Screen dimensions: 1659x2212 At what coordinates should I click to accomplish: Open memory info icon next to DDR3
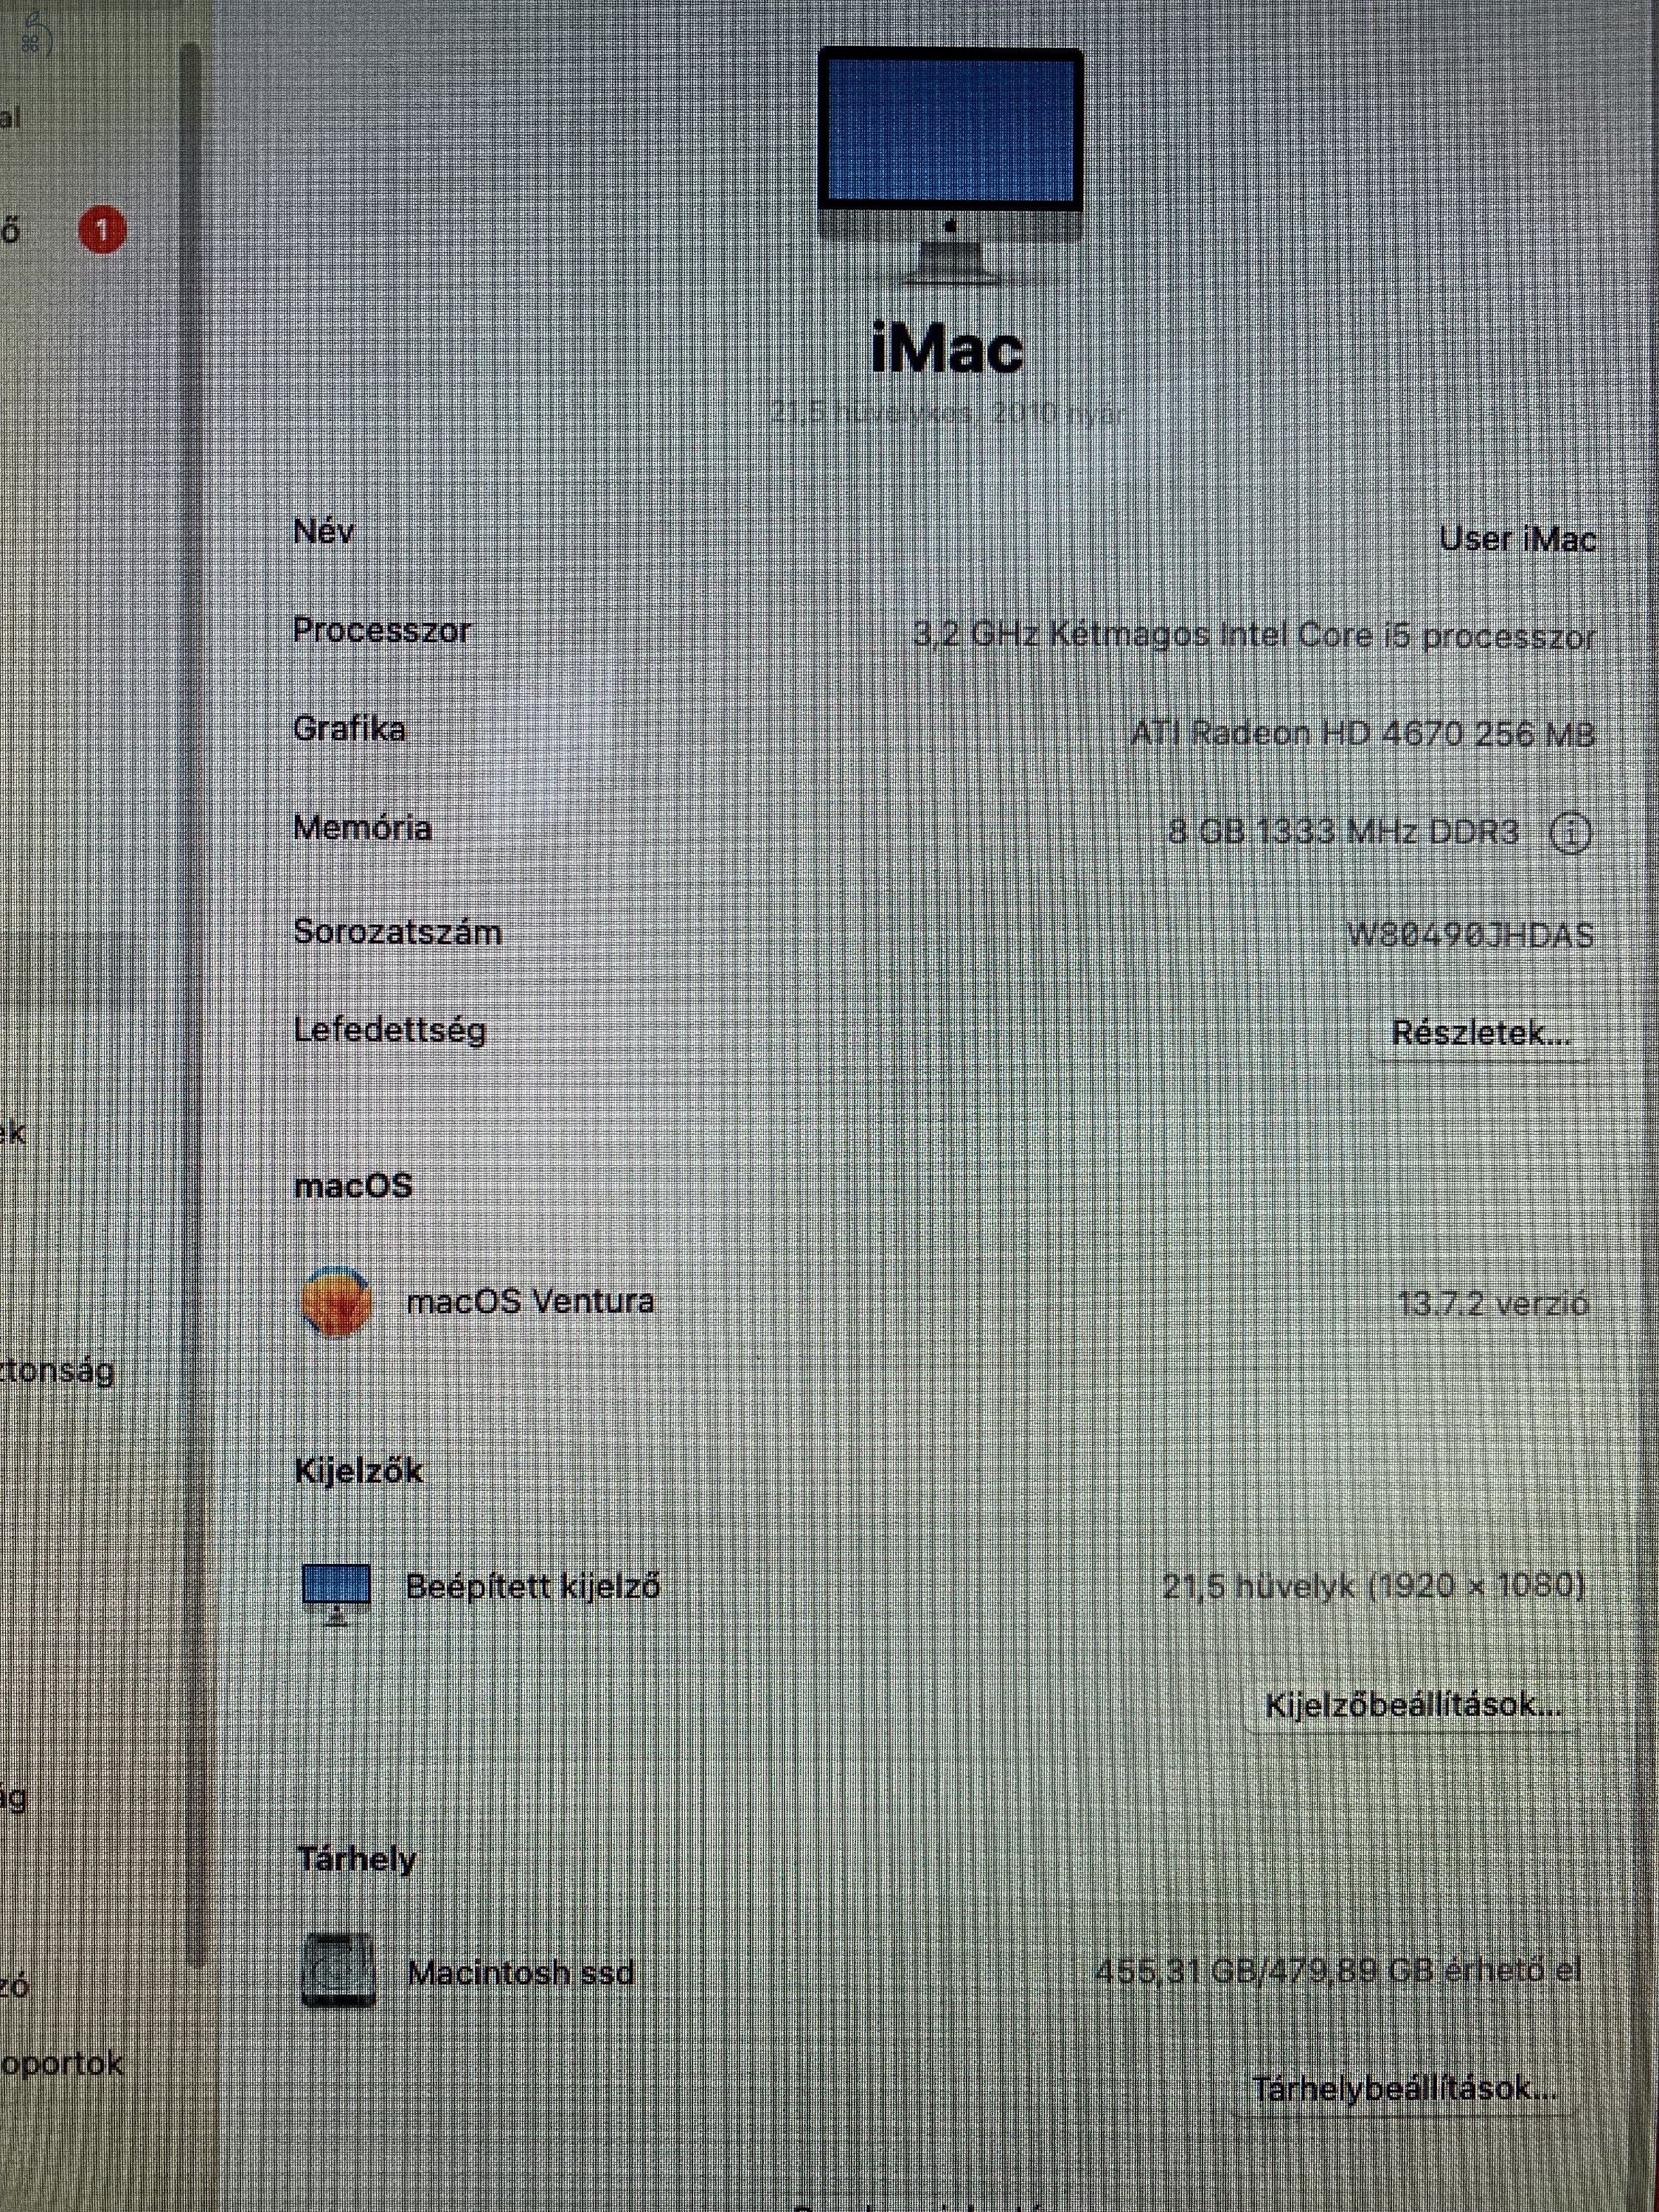(1570, 832)
